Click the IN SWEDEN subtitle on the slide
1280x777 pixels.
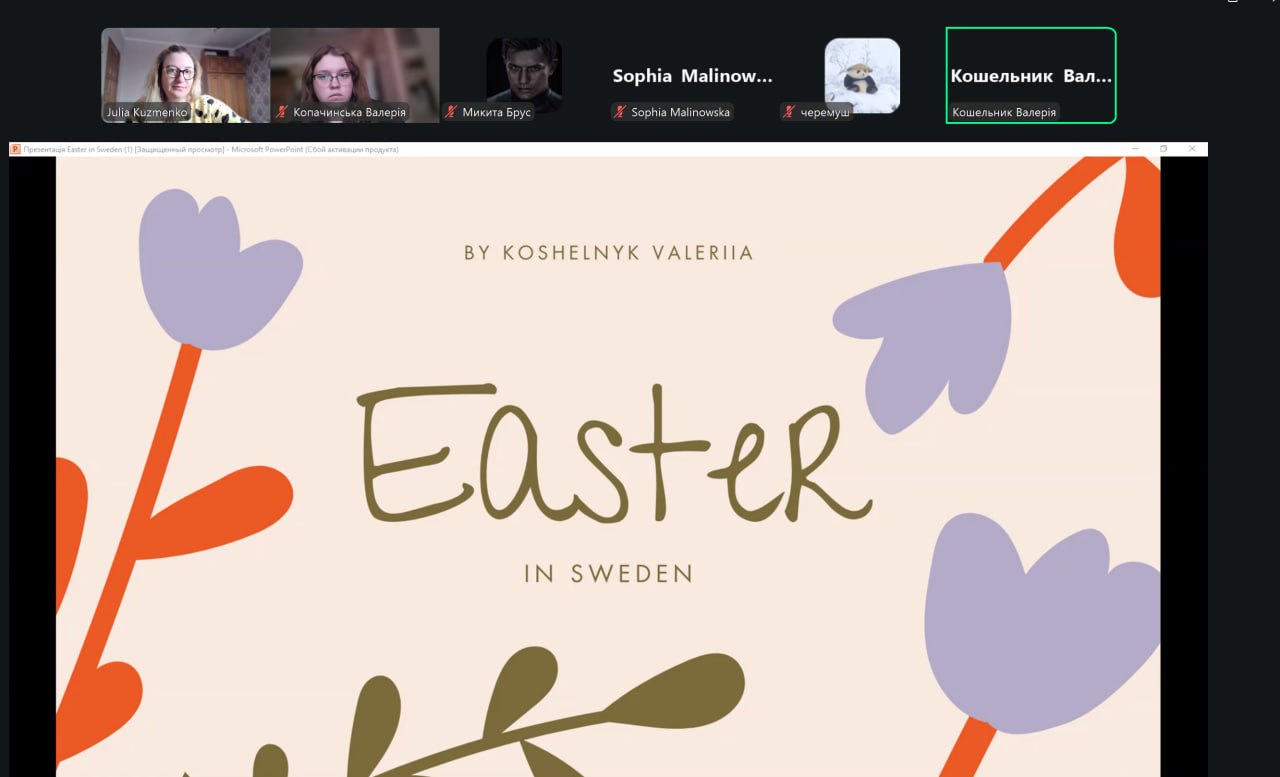[x=609, y=574]
